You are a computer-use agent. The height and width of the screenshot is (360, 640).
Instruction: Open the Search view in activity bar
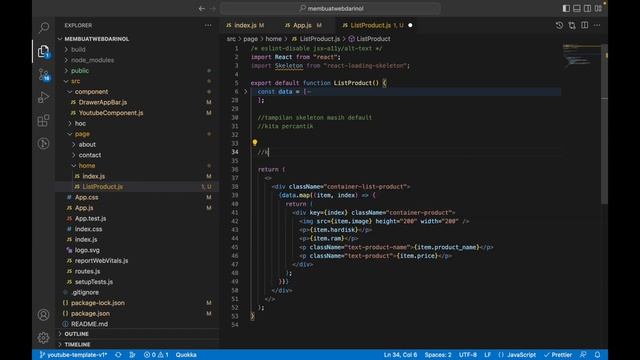pos(44,28)
